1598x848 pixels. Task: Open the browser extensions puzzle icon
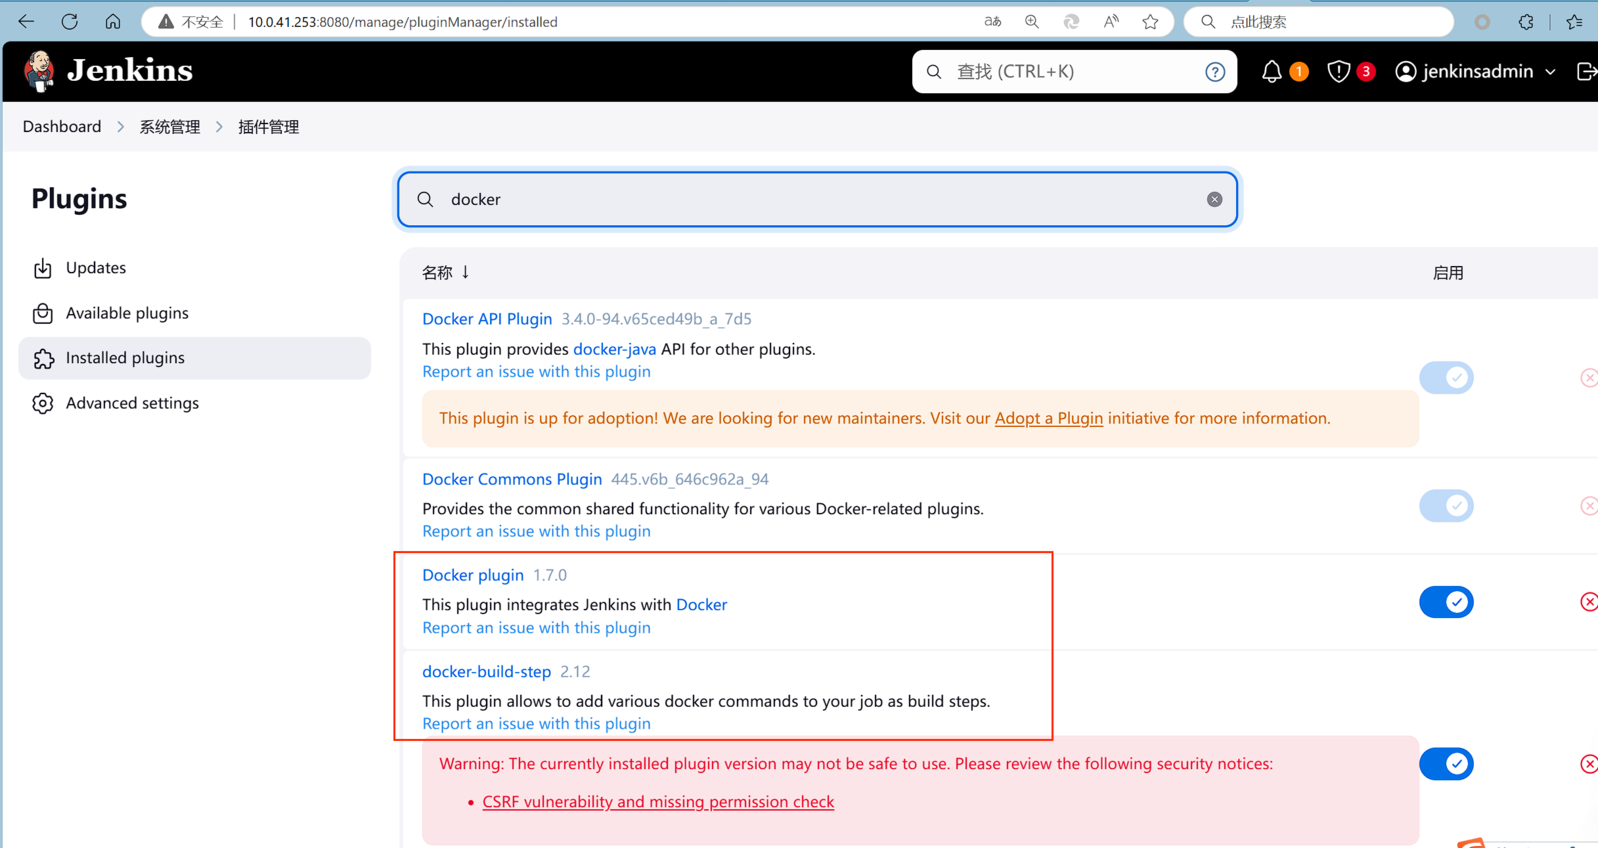pos(1526,21)
